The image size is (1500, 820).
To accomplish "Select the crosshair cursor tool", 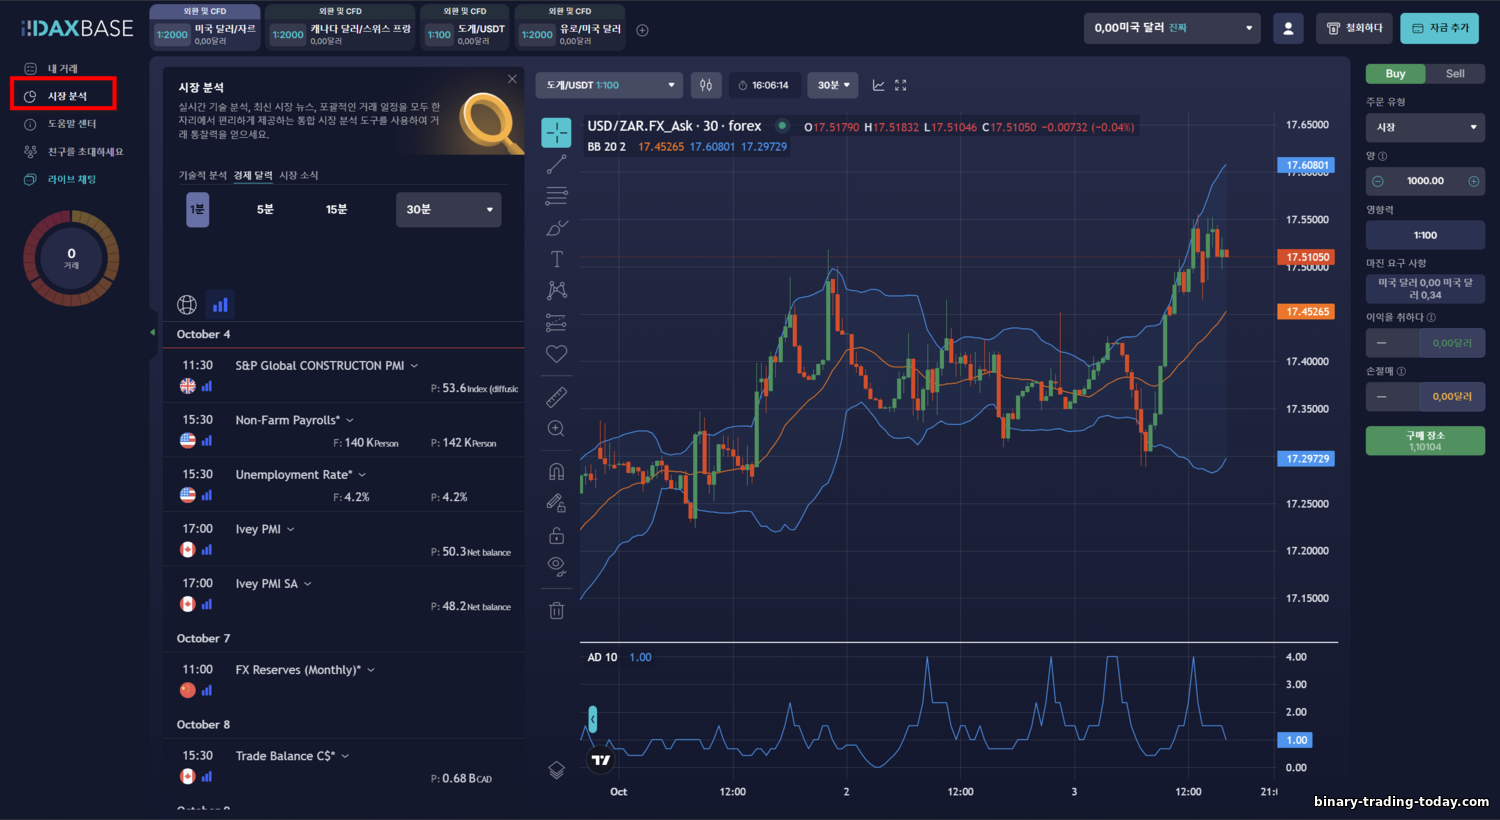I will coord(556,132).
